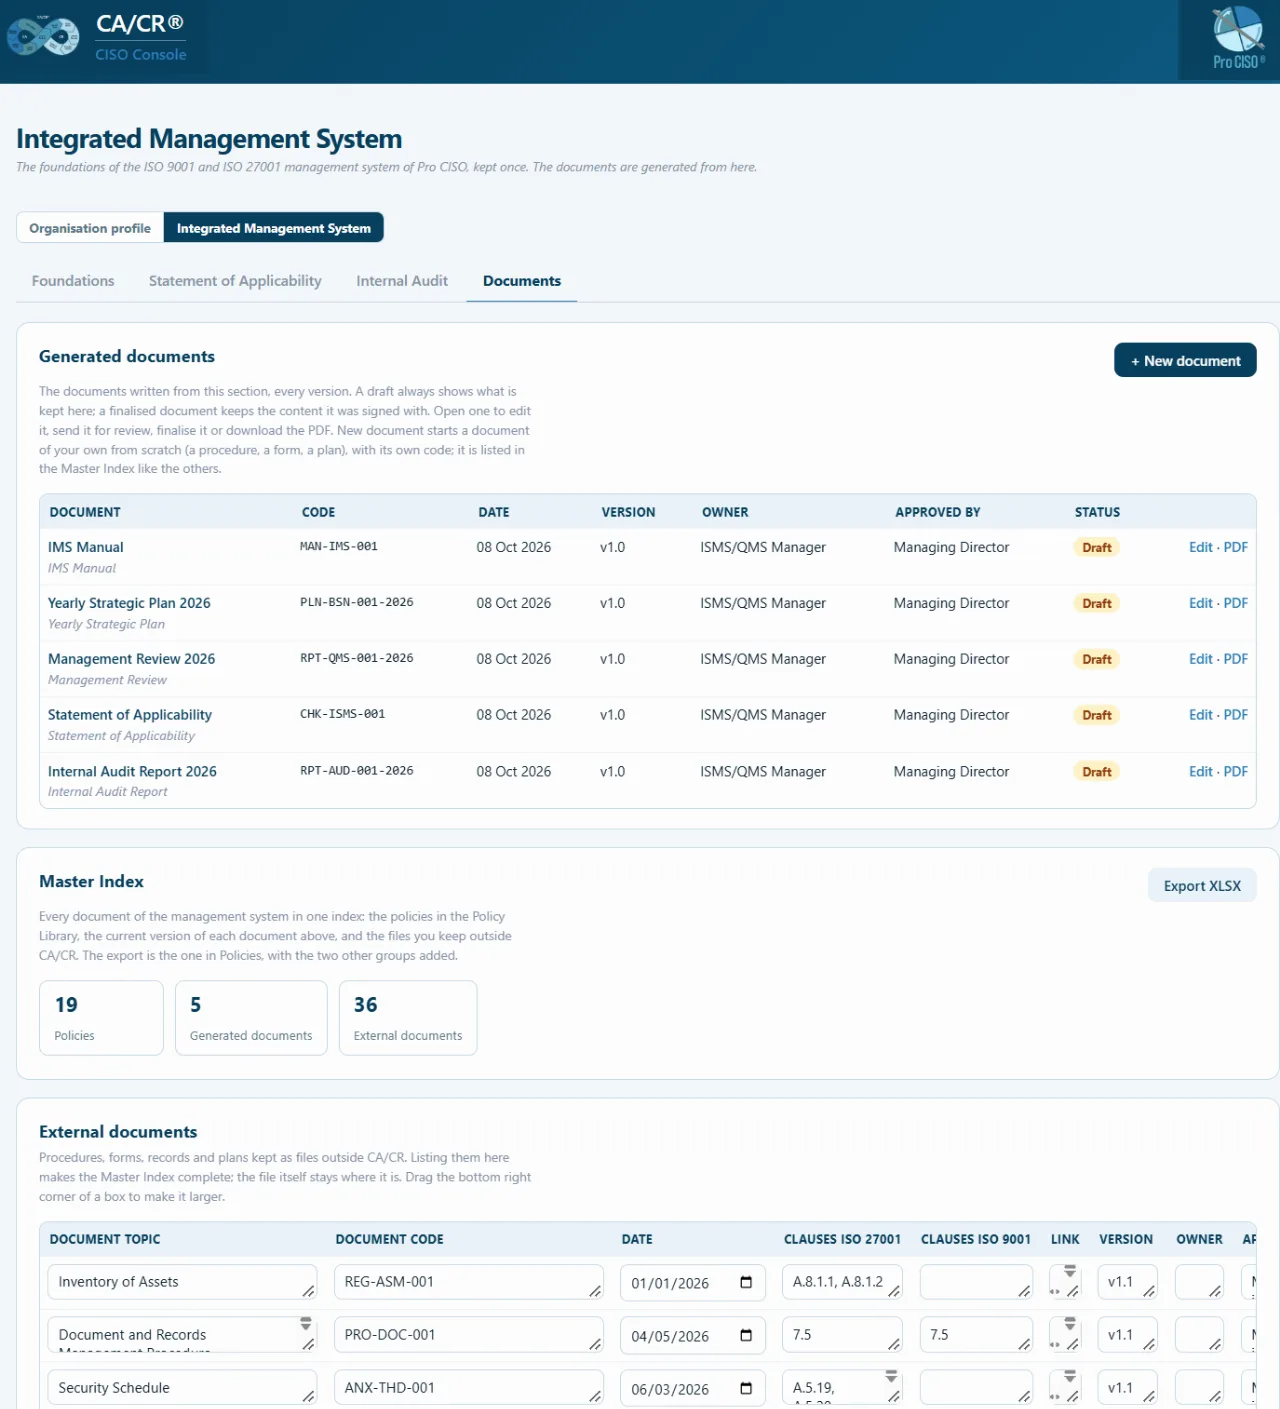Open calendar picker for date 06/03/2026
Image resolution: width=1280 pixels, height=1409 pixels.
[746, 1388]
